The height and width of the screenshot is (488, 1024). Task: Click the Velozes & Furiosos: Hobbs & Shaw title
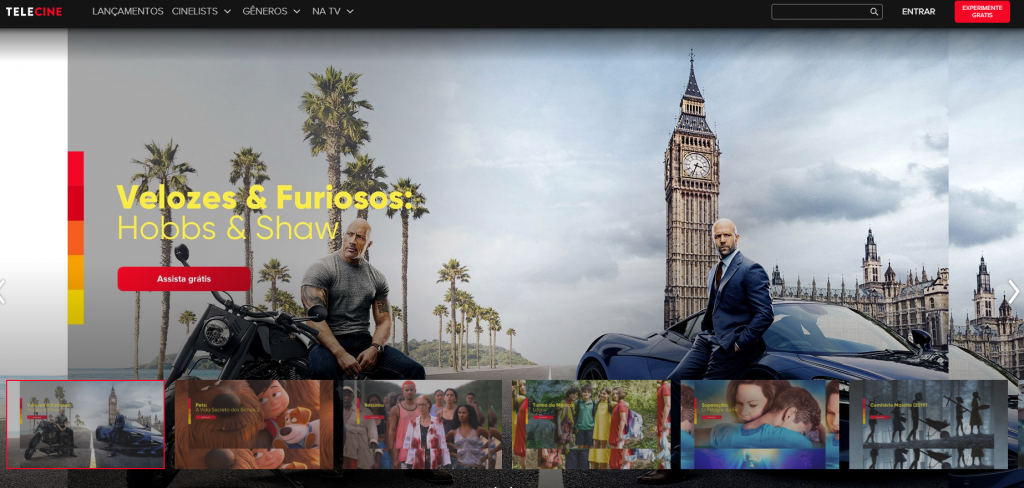pyautogui.click(x=264, y=212)
